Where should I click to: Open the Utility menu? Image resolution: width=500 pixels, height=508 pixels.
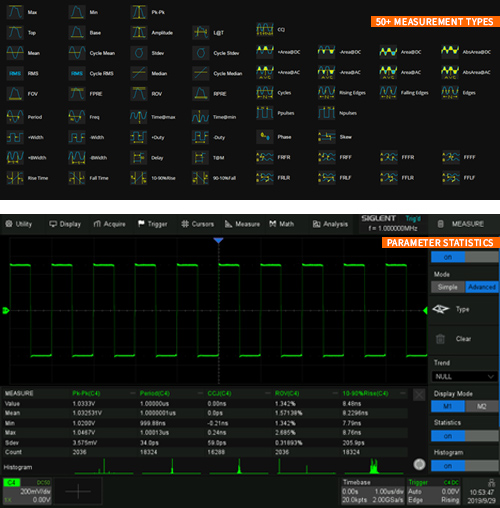point(19,224)
